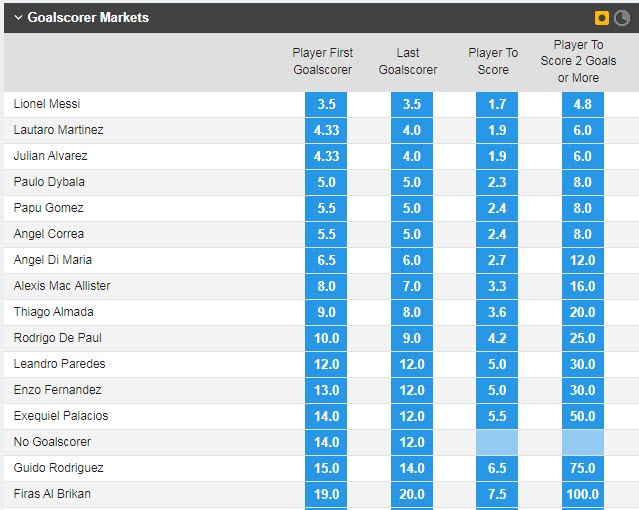The height and width of the screenshot is (510, 639).
Task: Choose Firas Al Brikan 2+ goals odds 100.0
Action: point(582,494)
